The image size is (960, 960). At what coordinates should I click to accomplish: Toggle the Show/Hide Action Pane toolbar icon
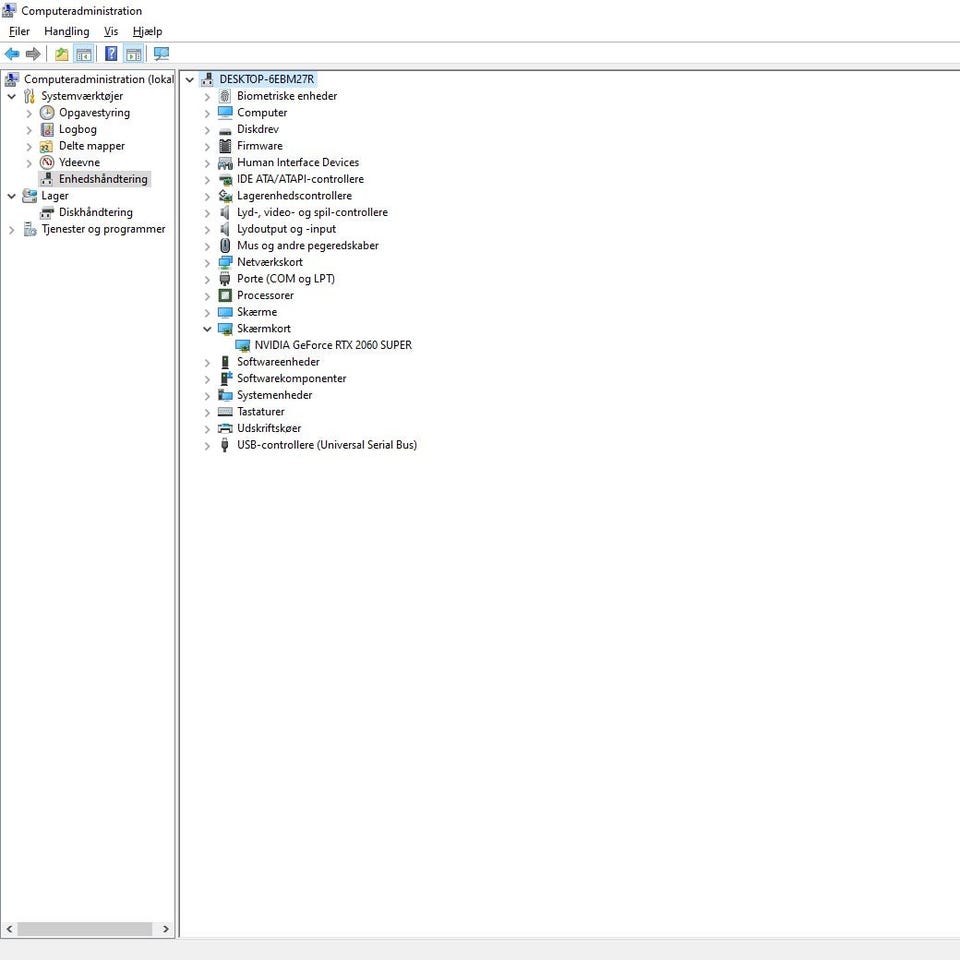[x=133, y=54]
